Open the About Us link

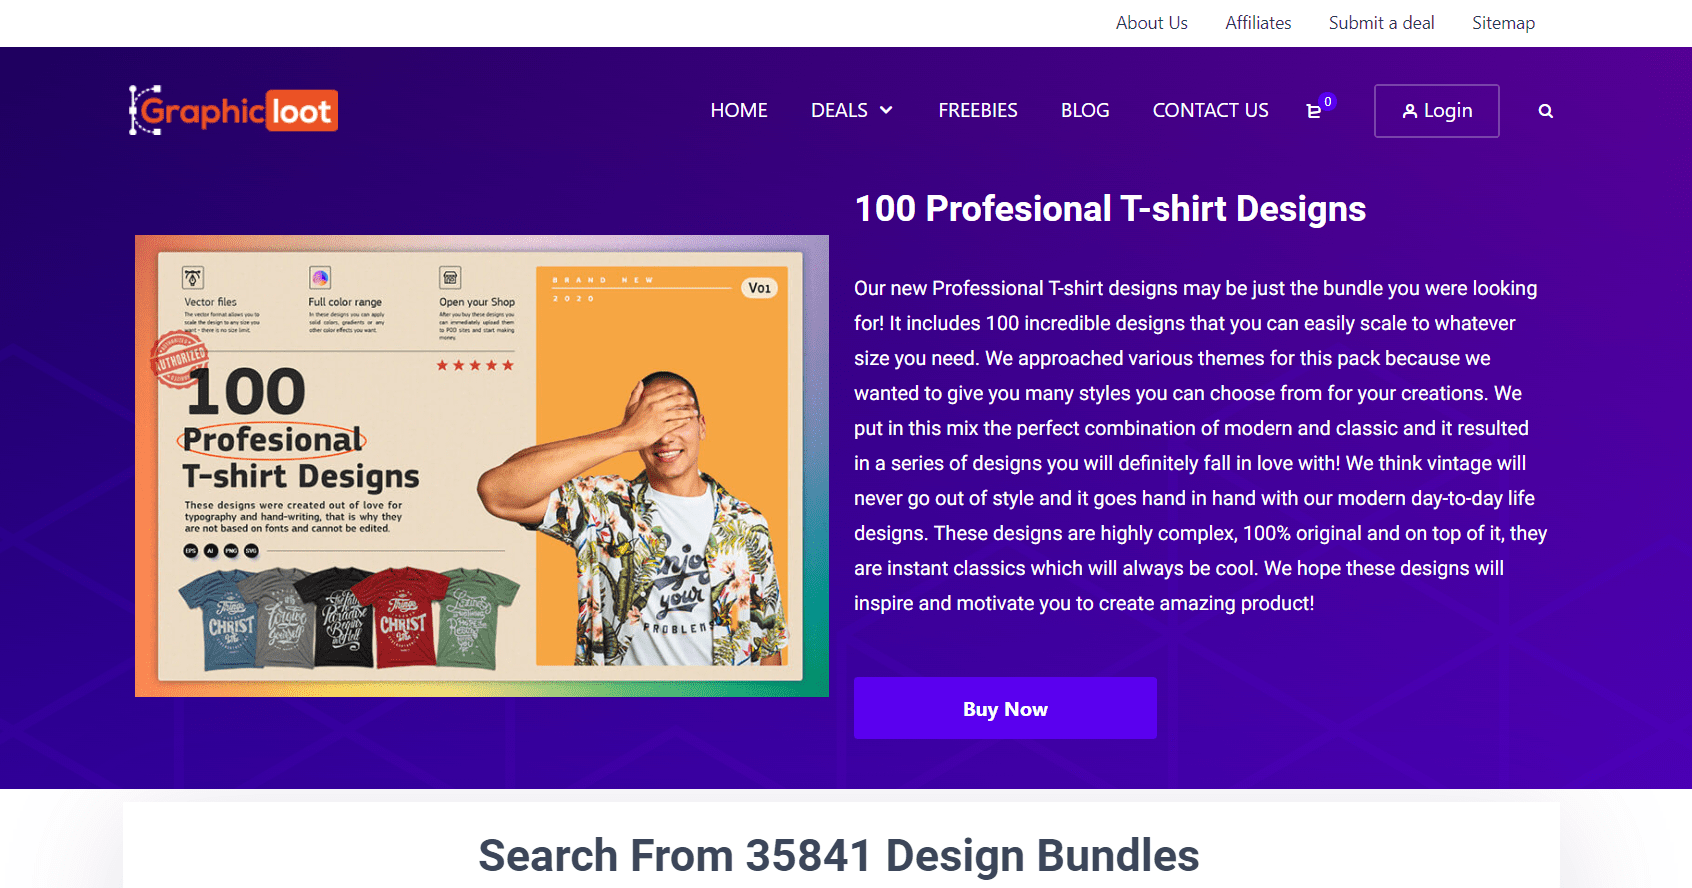point(1152,23)
